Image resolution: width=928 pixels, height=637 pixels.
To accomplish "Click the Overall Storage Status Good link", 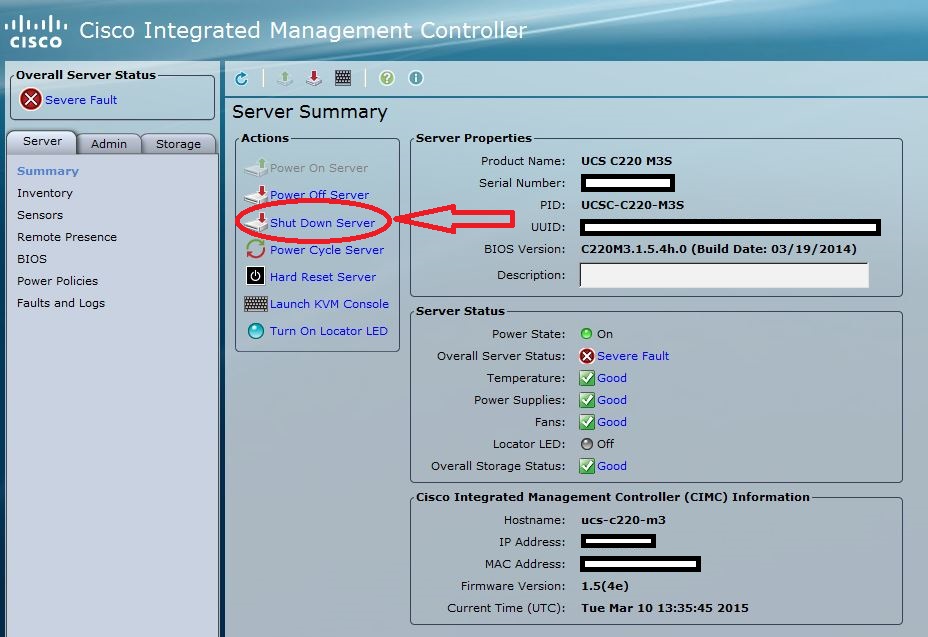I will pos(612,466).
